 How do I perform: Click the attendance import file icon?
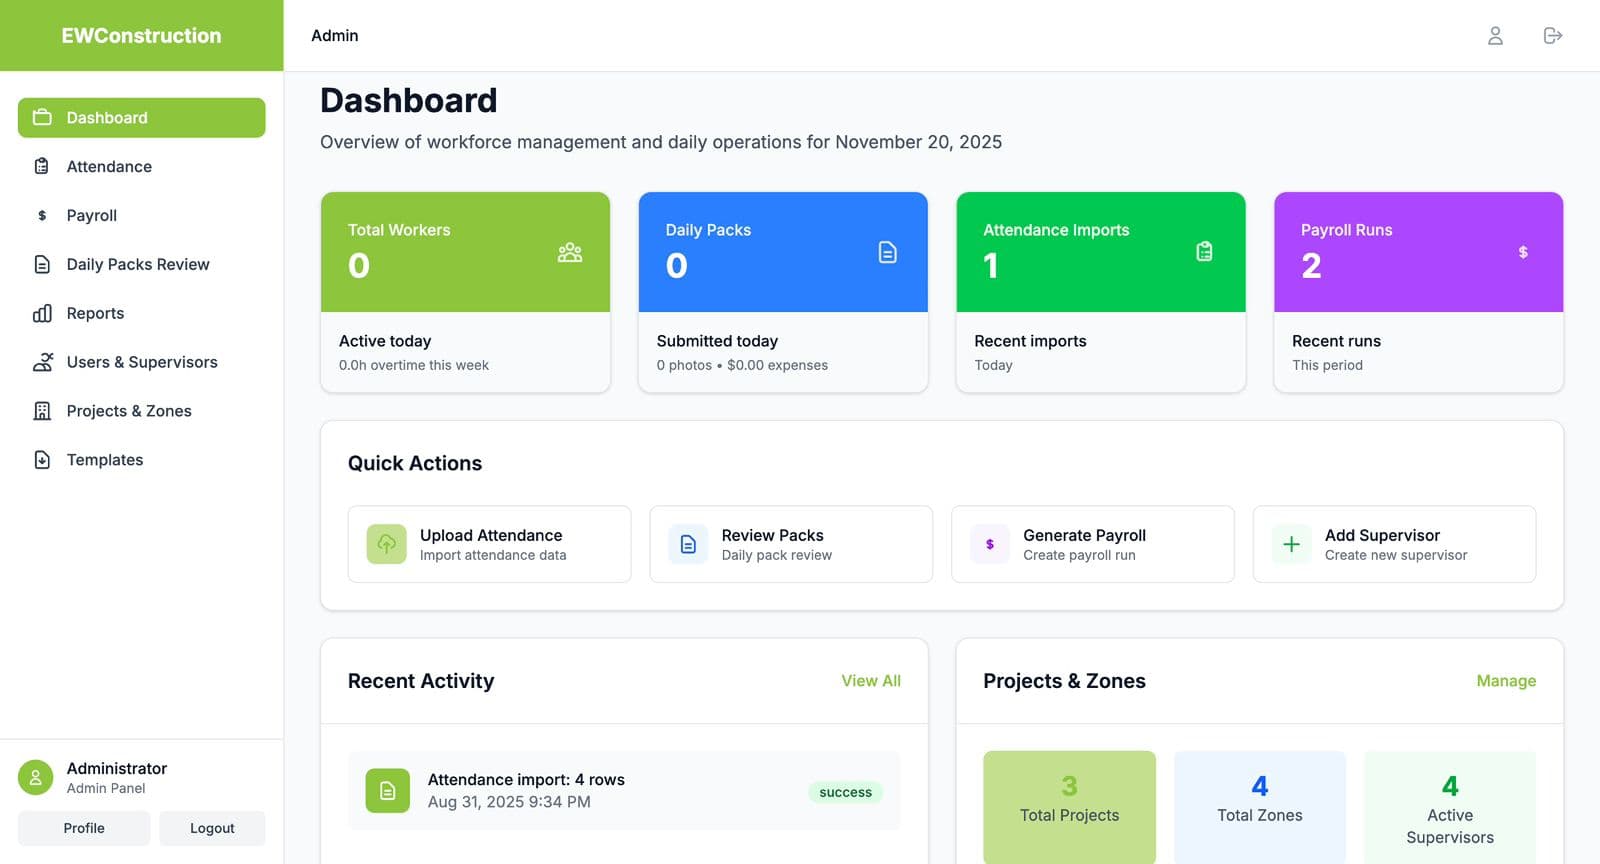pyautogui.click(x=387, y=791)
